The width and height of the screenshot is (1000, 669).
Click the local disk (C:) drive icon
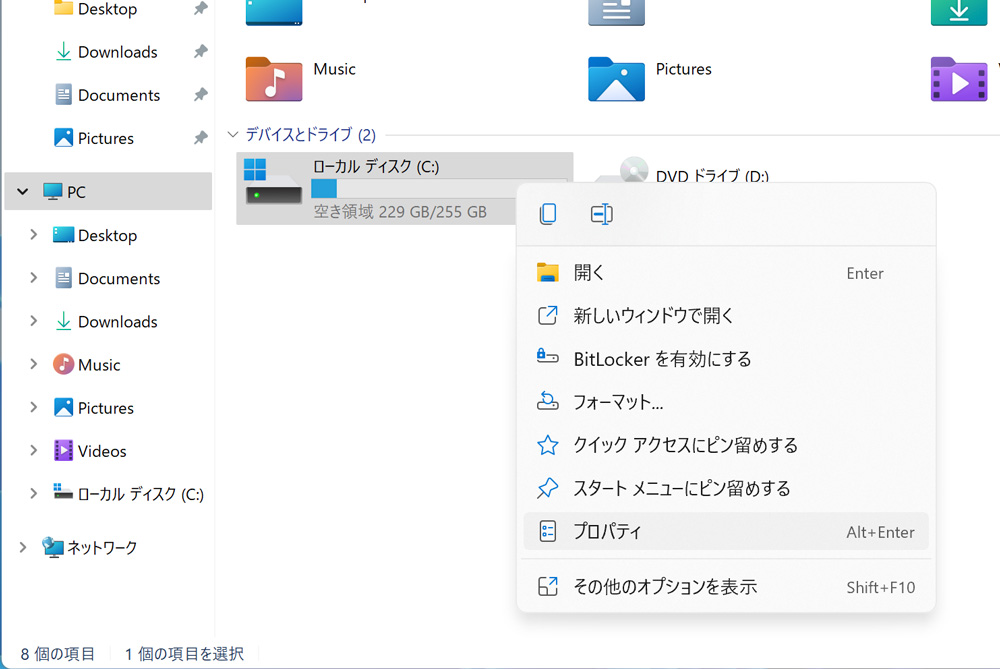point(274,183)
